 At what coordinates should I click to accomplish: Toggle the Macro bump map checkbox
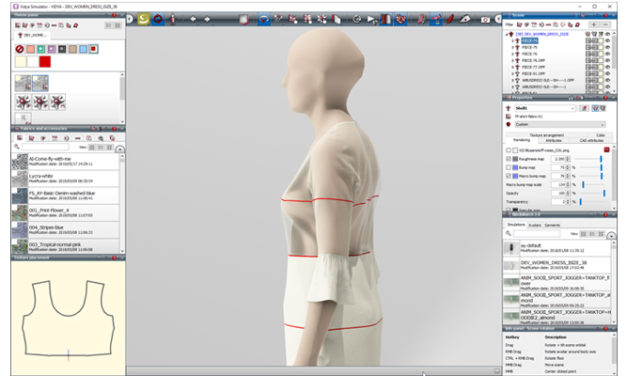(x=508, y=176)
